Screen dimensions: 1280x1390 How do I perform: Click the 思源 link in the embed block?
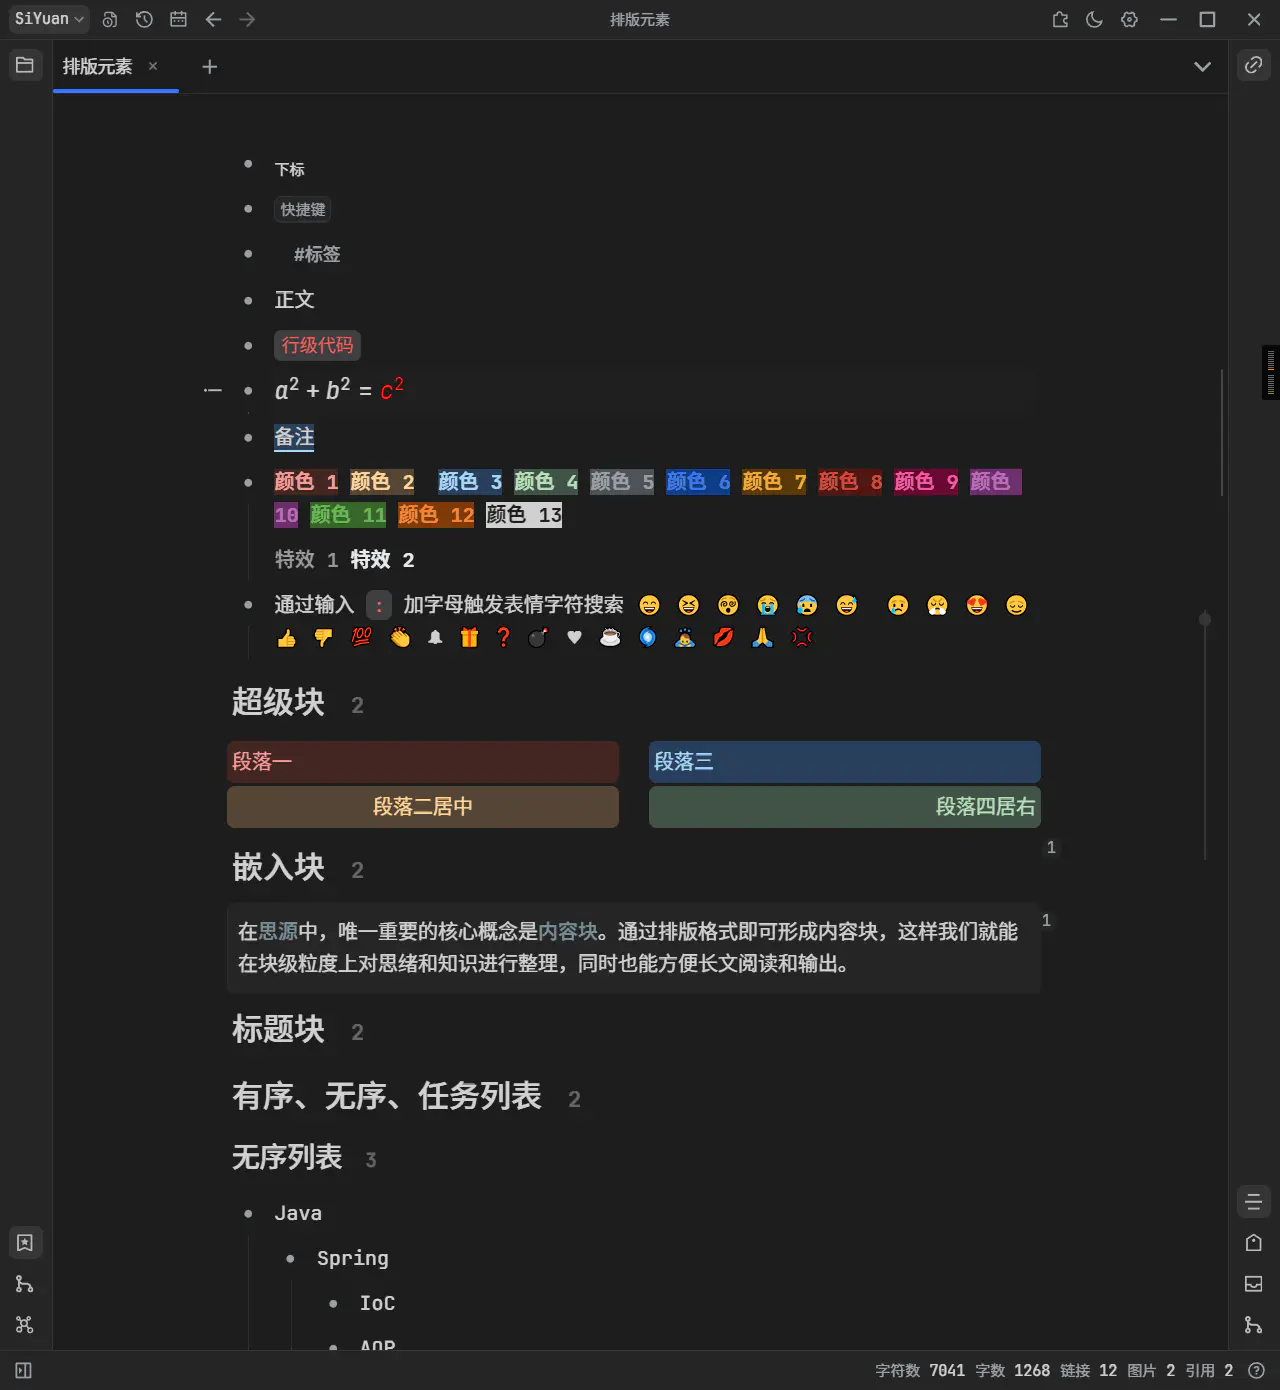click(x=279, y=931)
